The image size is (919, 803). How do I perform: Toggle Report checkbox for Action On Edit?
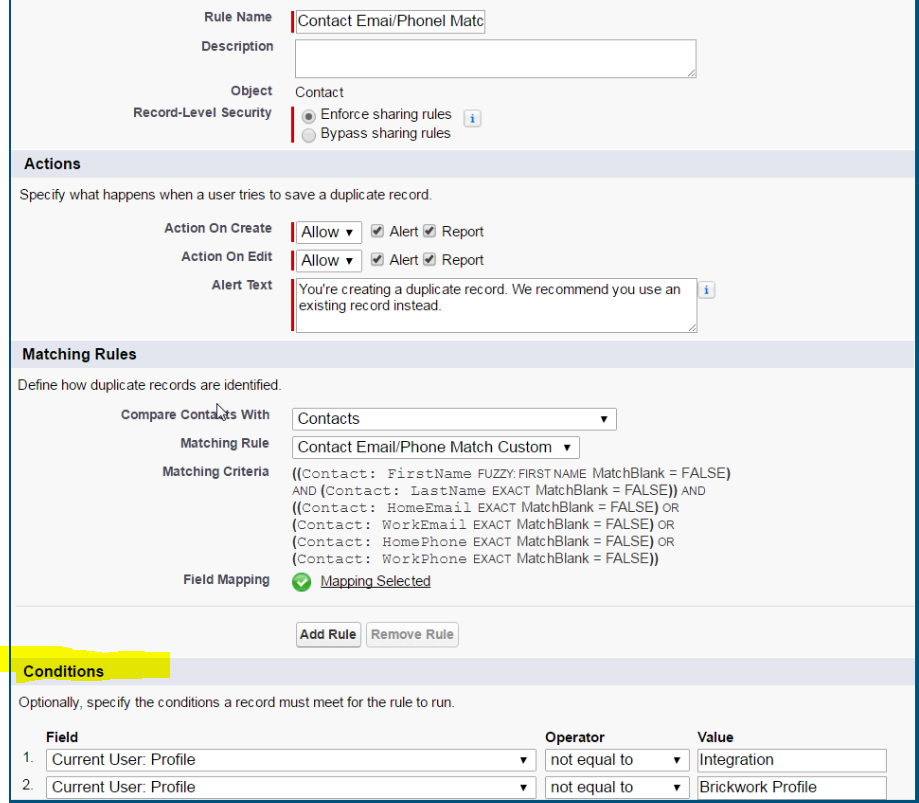click(x=430, y=259)
